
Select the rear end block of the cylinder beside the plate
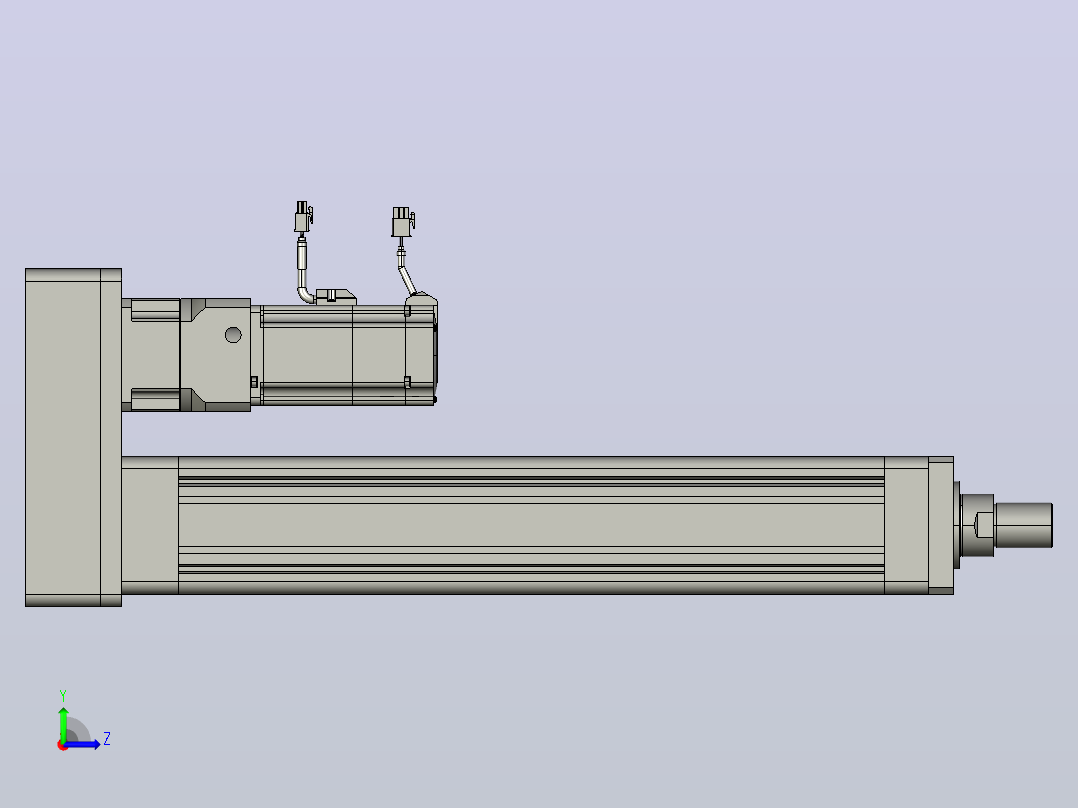[150, 525]
